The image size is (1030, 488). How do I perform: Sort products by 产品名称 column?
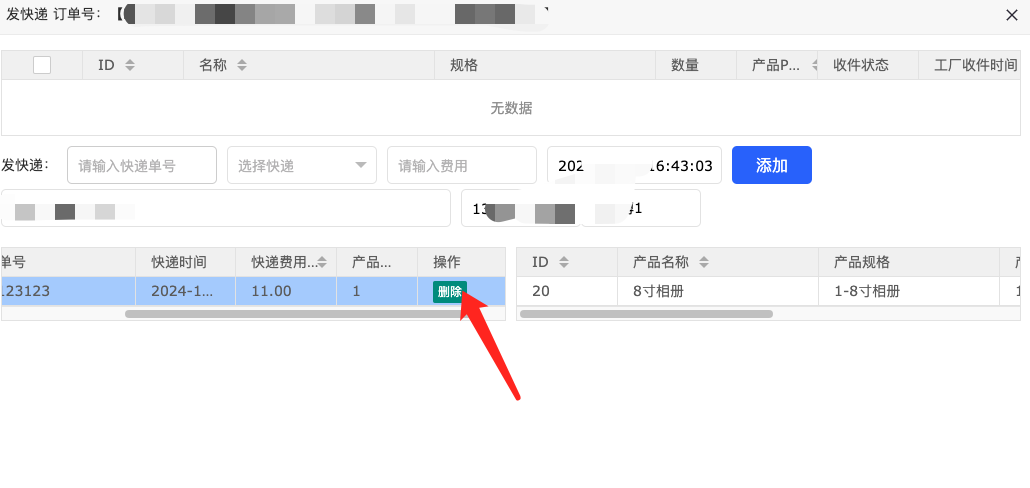click(x=703, y=262)
